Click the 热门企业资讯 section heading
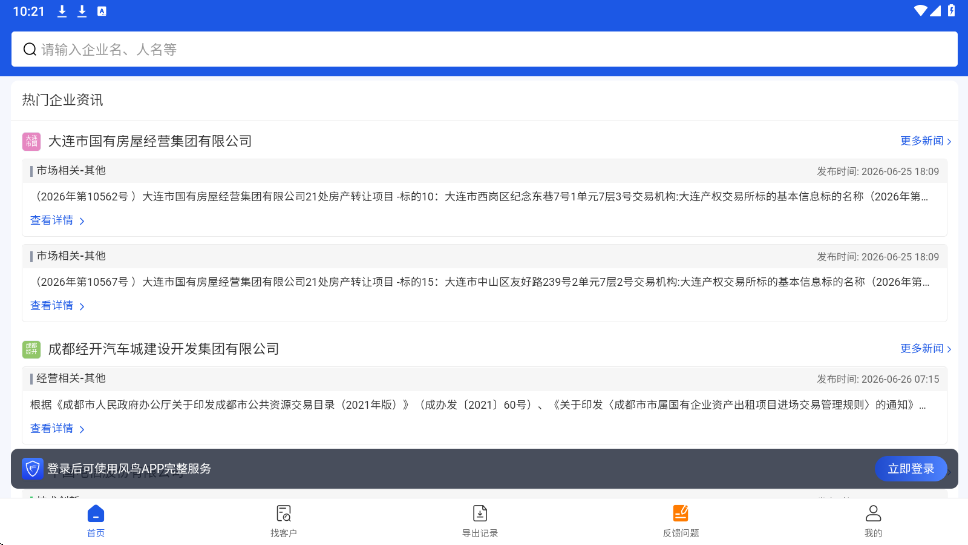 click(x=62, y=100)
